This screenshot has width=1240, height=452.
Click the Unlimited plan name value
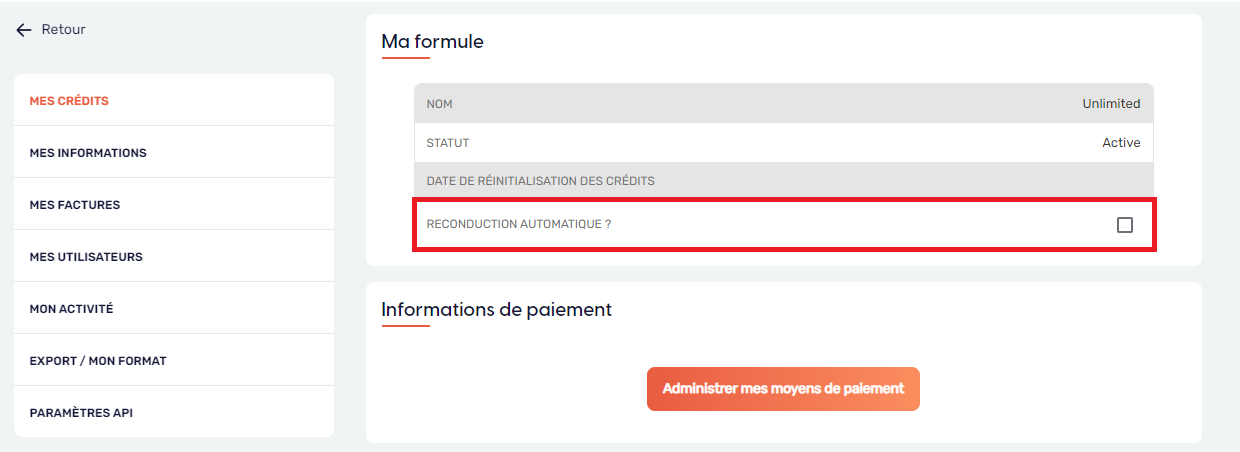pos(1111,104)
